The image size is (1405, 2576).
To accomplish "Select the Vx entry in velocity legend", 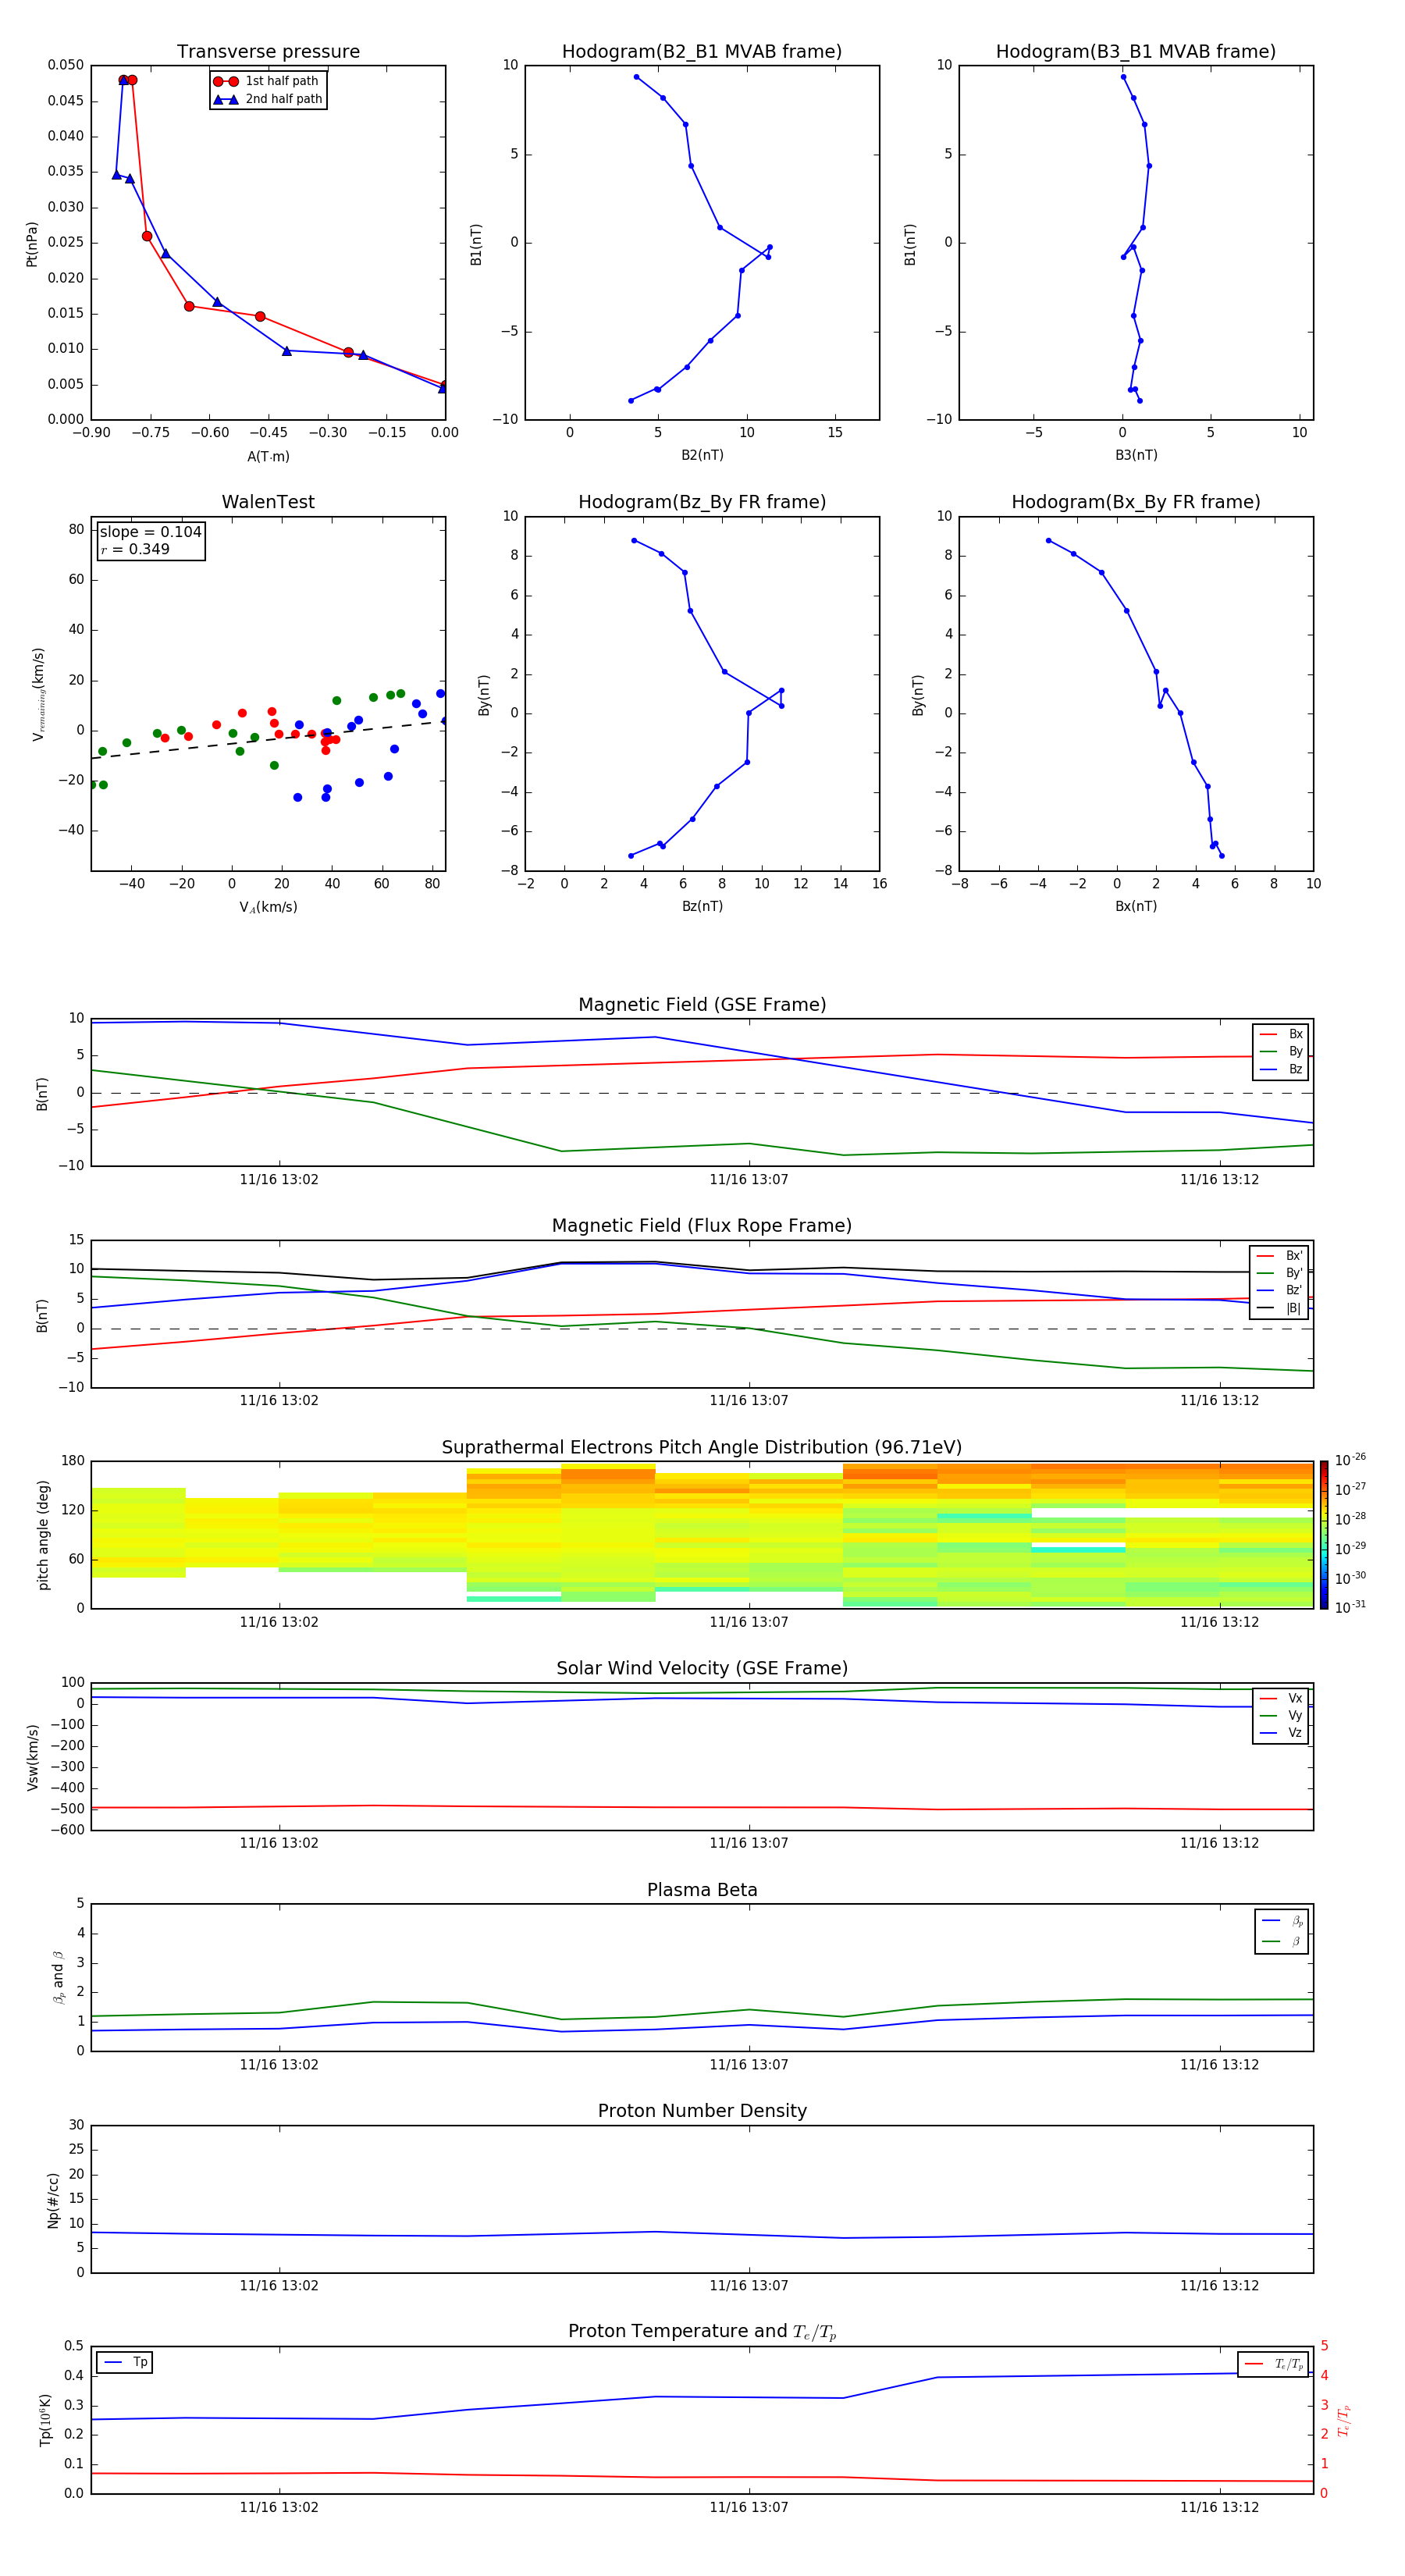I will coord(1281,1698).
